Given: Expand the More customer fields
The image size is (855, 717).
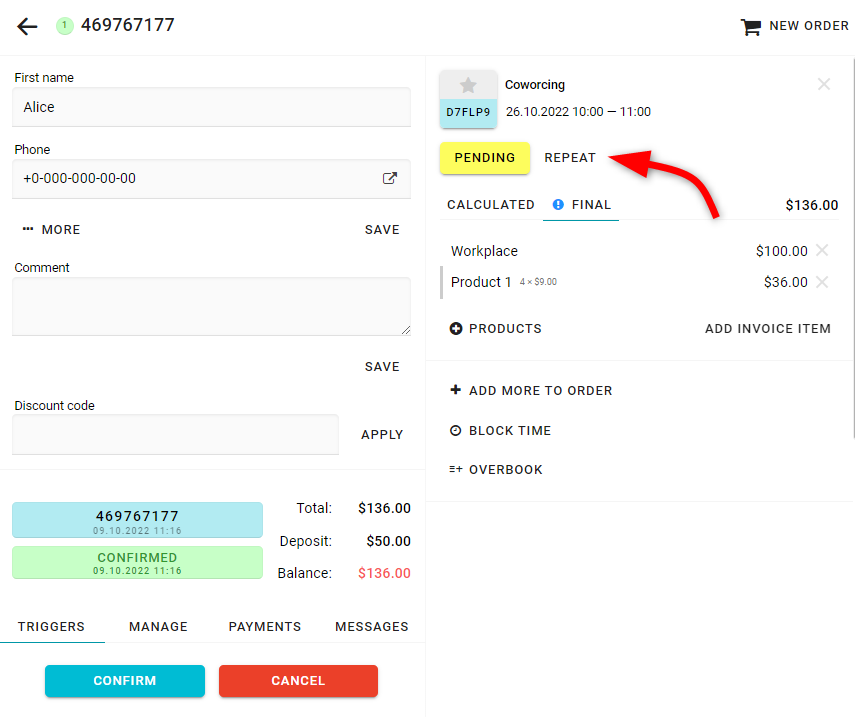Looking at the screenshot, I should [51, 230].
